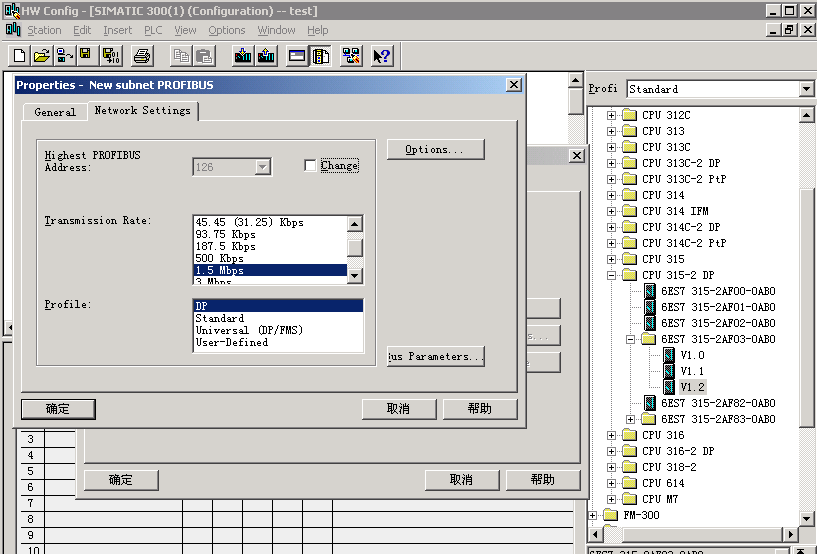This screenshot has width=817, height=554.
Task: Click the Transmission Rate list scroll-down arrow
Action: click(x=355, y=274)
